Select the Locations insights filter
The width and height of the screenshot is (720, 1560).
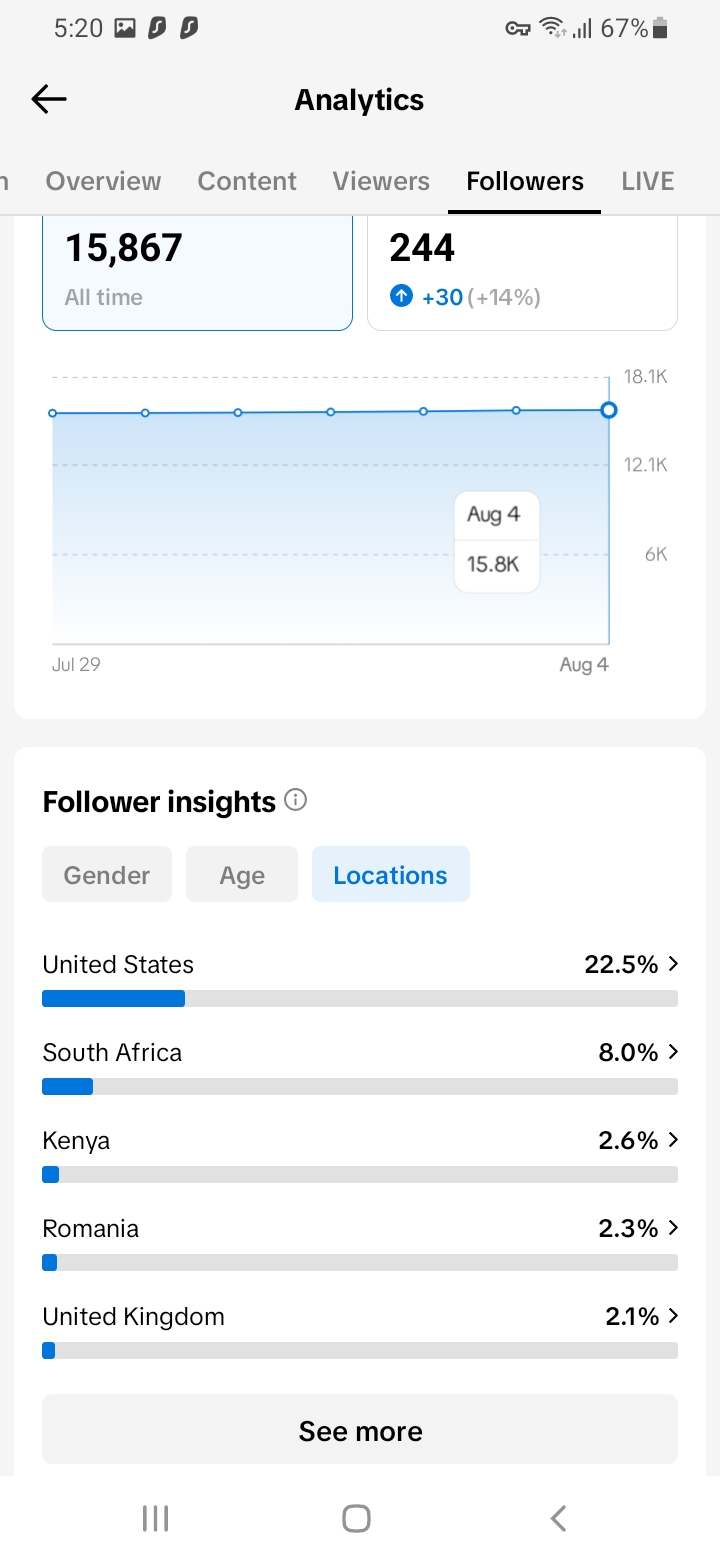[390, 875]
